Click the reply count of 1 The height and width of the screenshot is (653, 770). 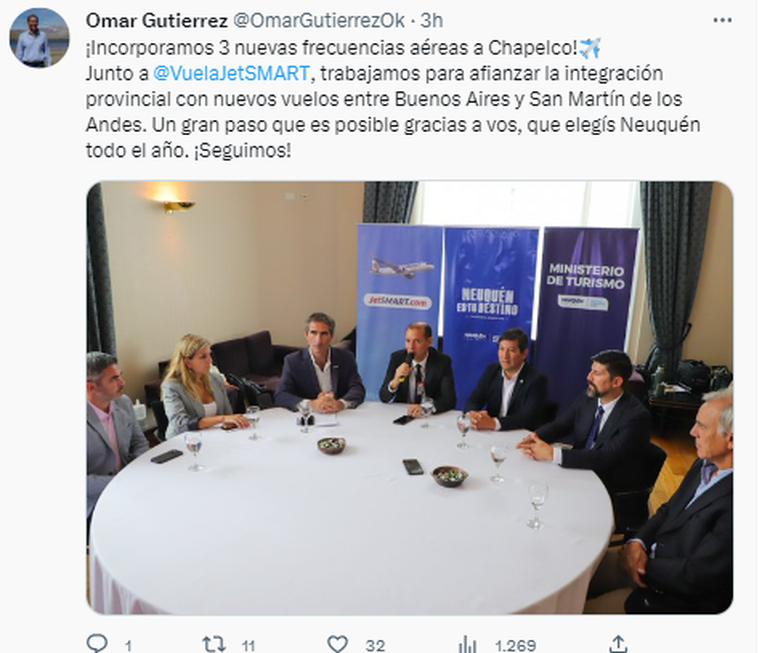click(128, 645)
